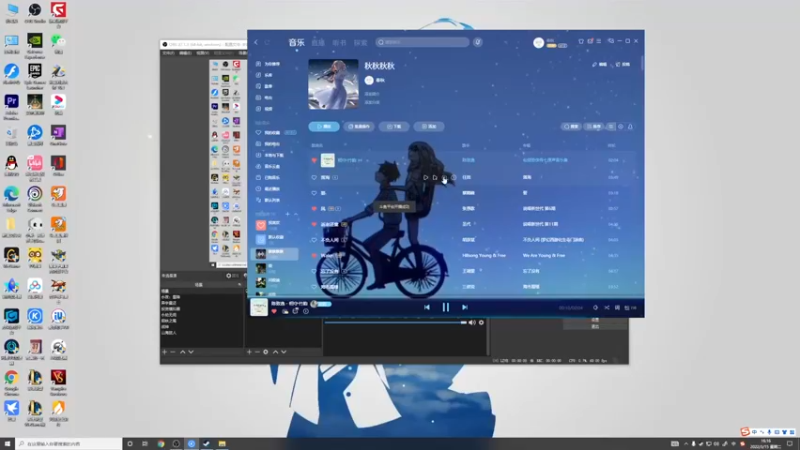Open File Explorer from the taskbar
The width and height of the screenshot is (800, 450).
point(222,444)
